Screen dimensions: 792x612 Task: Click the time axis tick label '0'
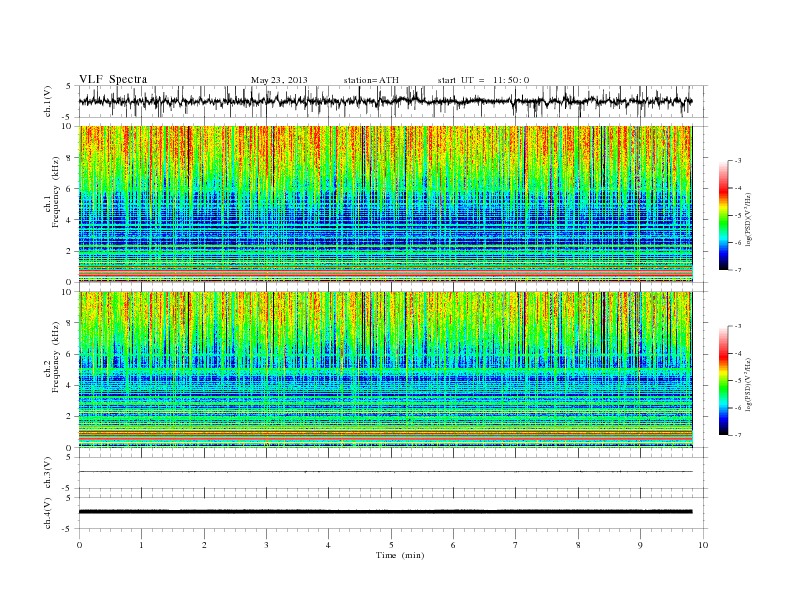point(79,545)
